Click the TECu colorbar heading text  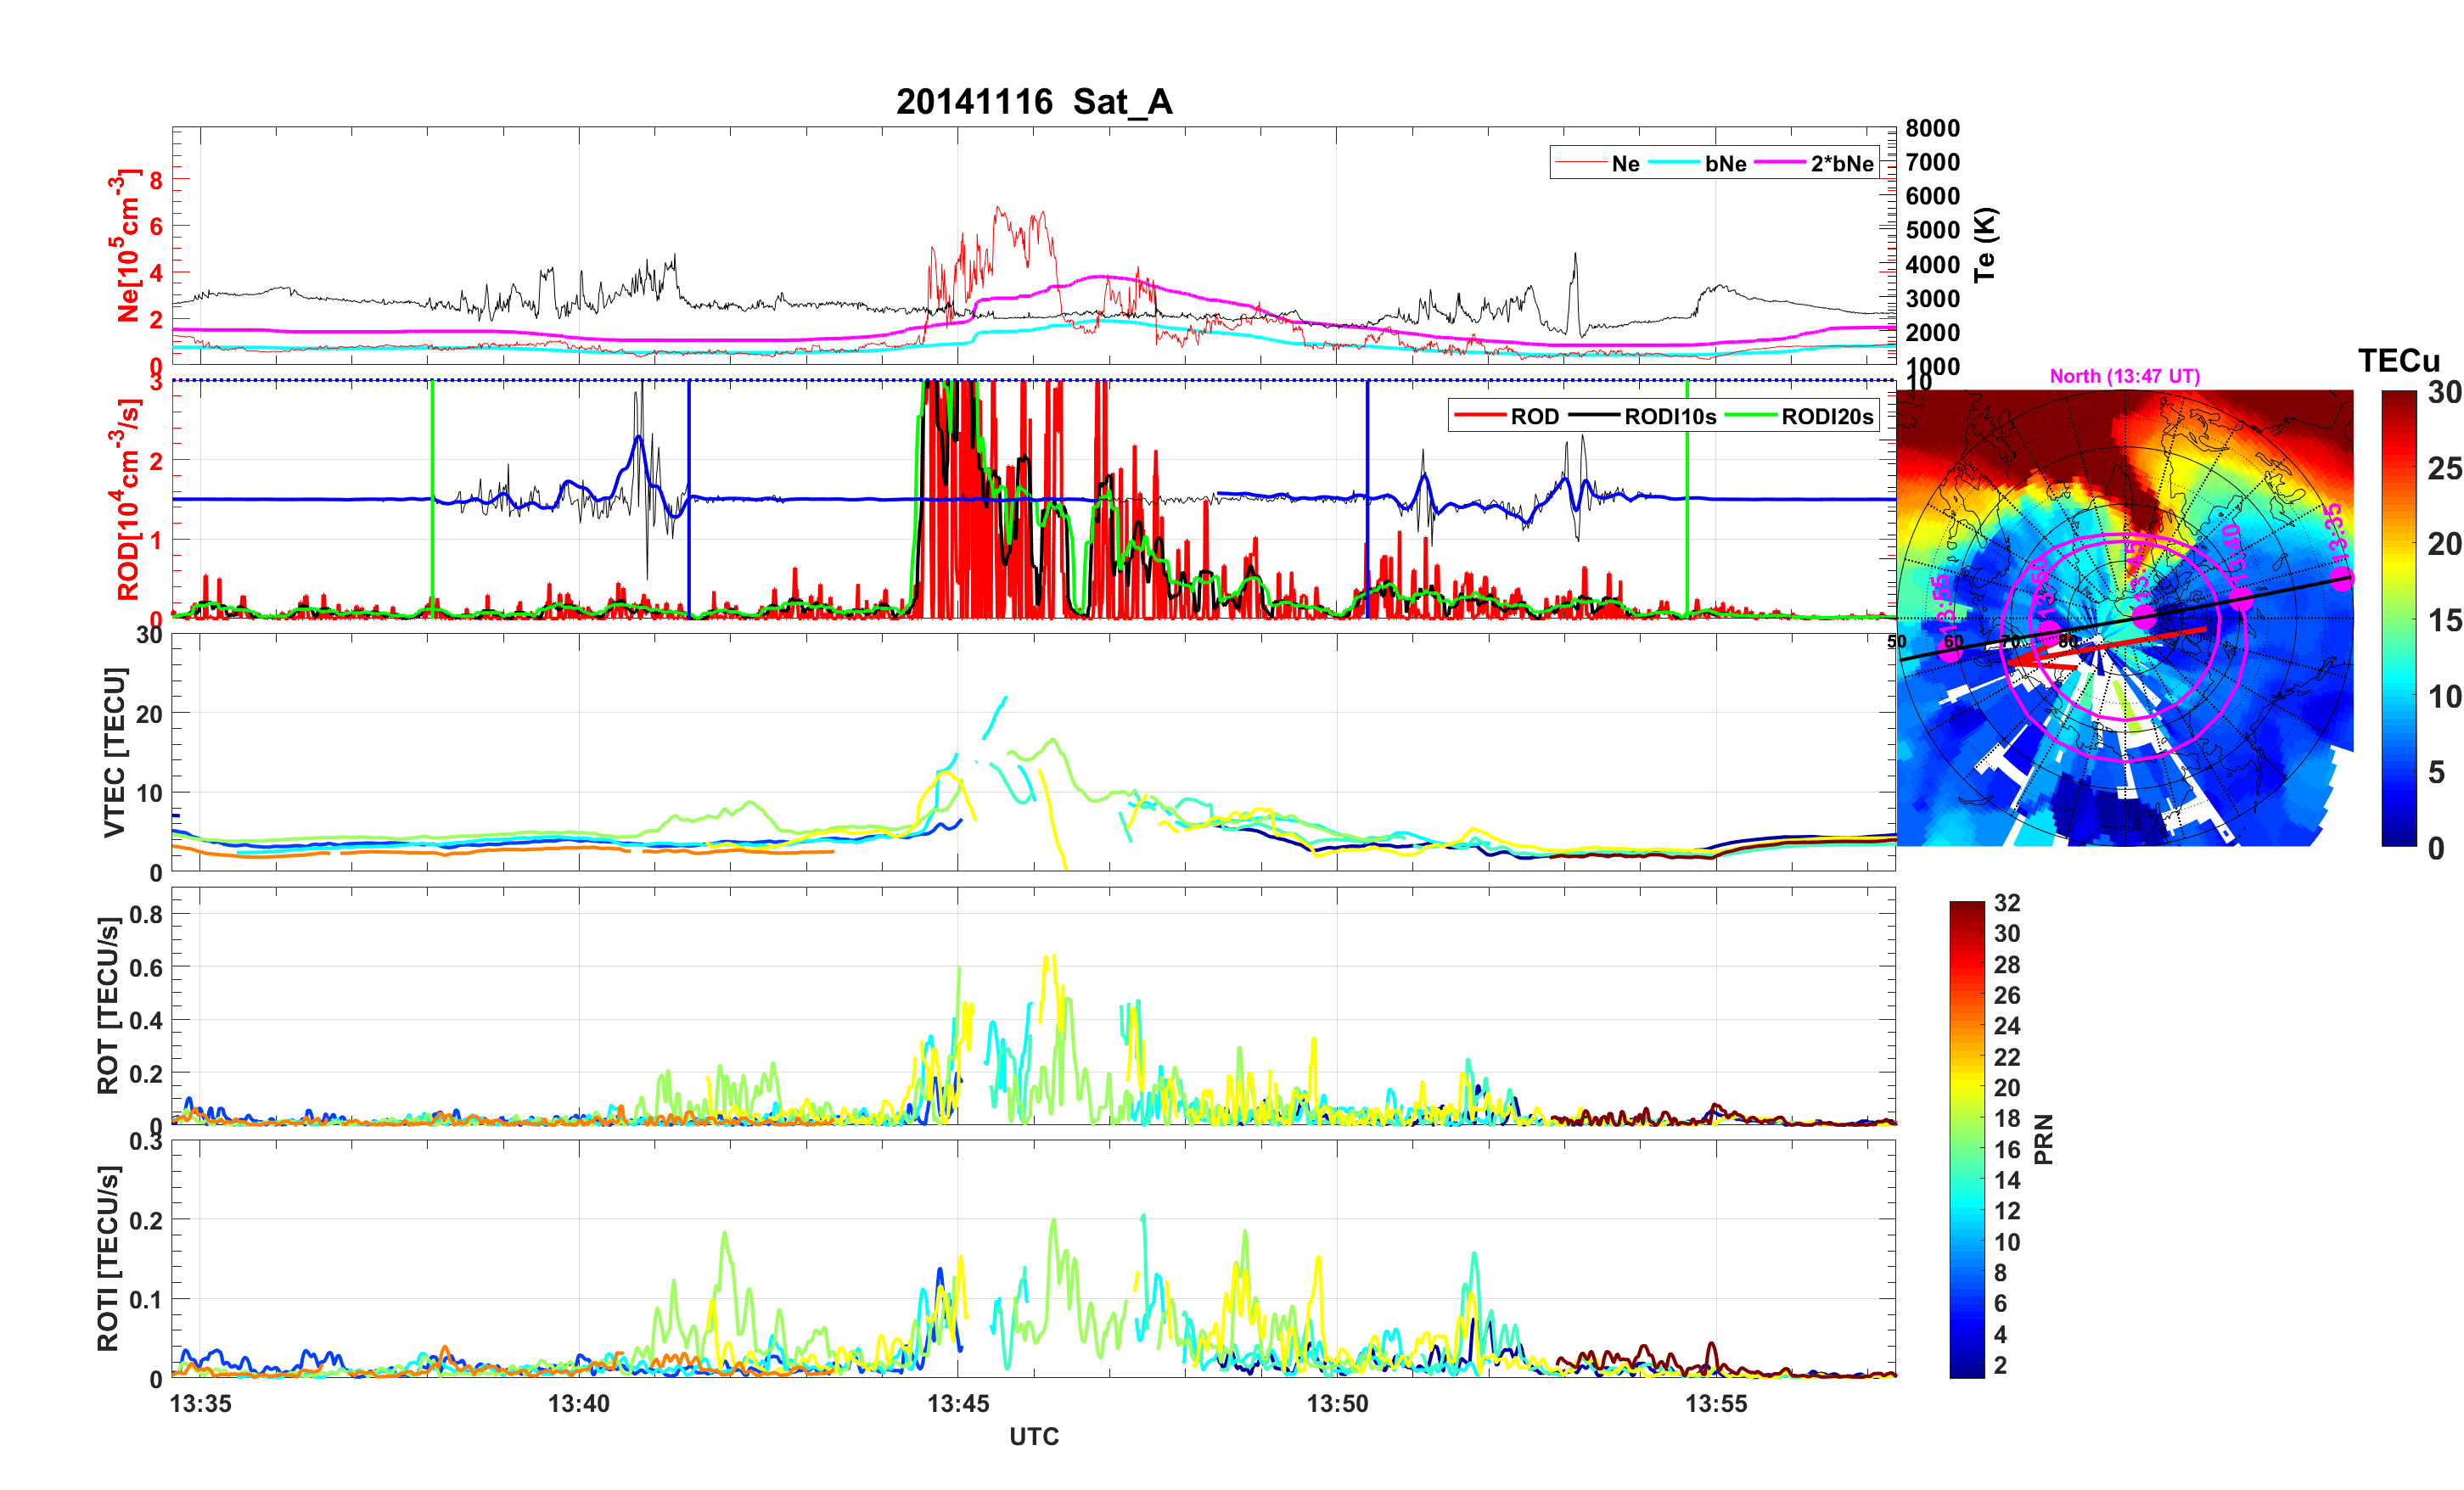click(2398, 361)
